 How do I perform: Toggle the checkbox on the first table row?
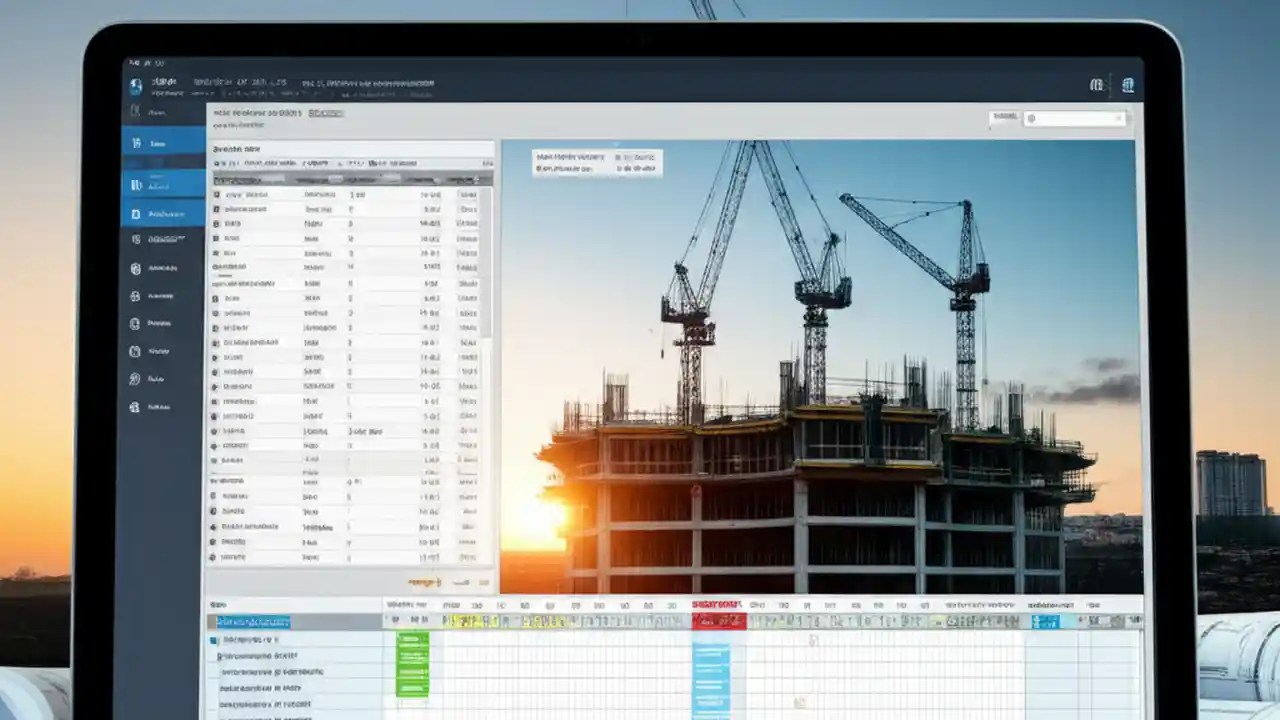coord(216,195)
